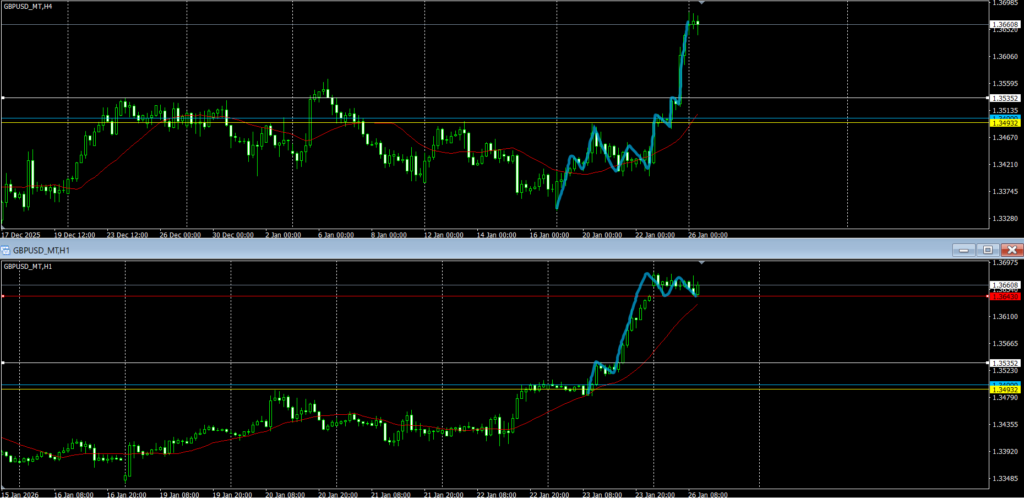Click the GBPUSD_MT,H1 symbol label inside lower chart

pyautogui.click(x=28, y=266)
